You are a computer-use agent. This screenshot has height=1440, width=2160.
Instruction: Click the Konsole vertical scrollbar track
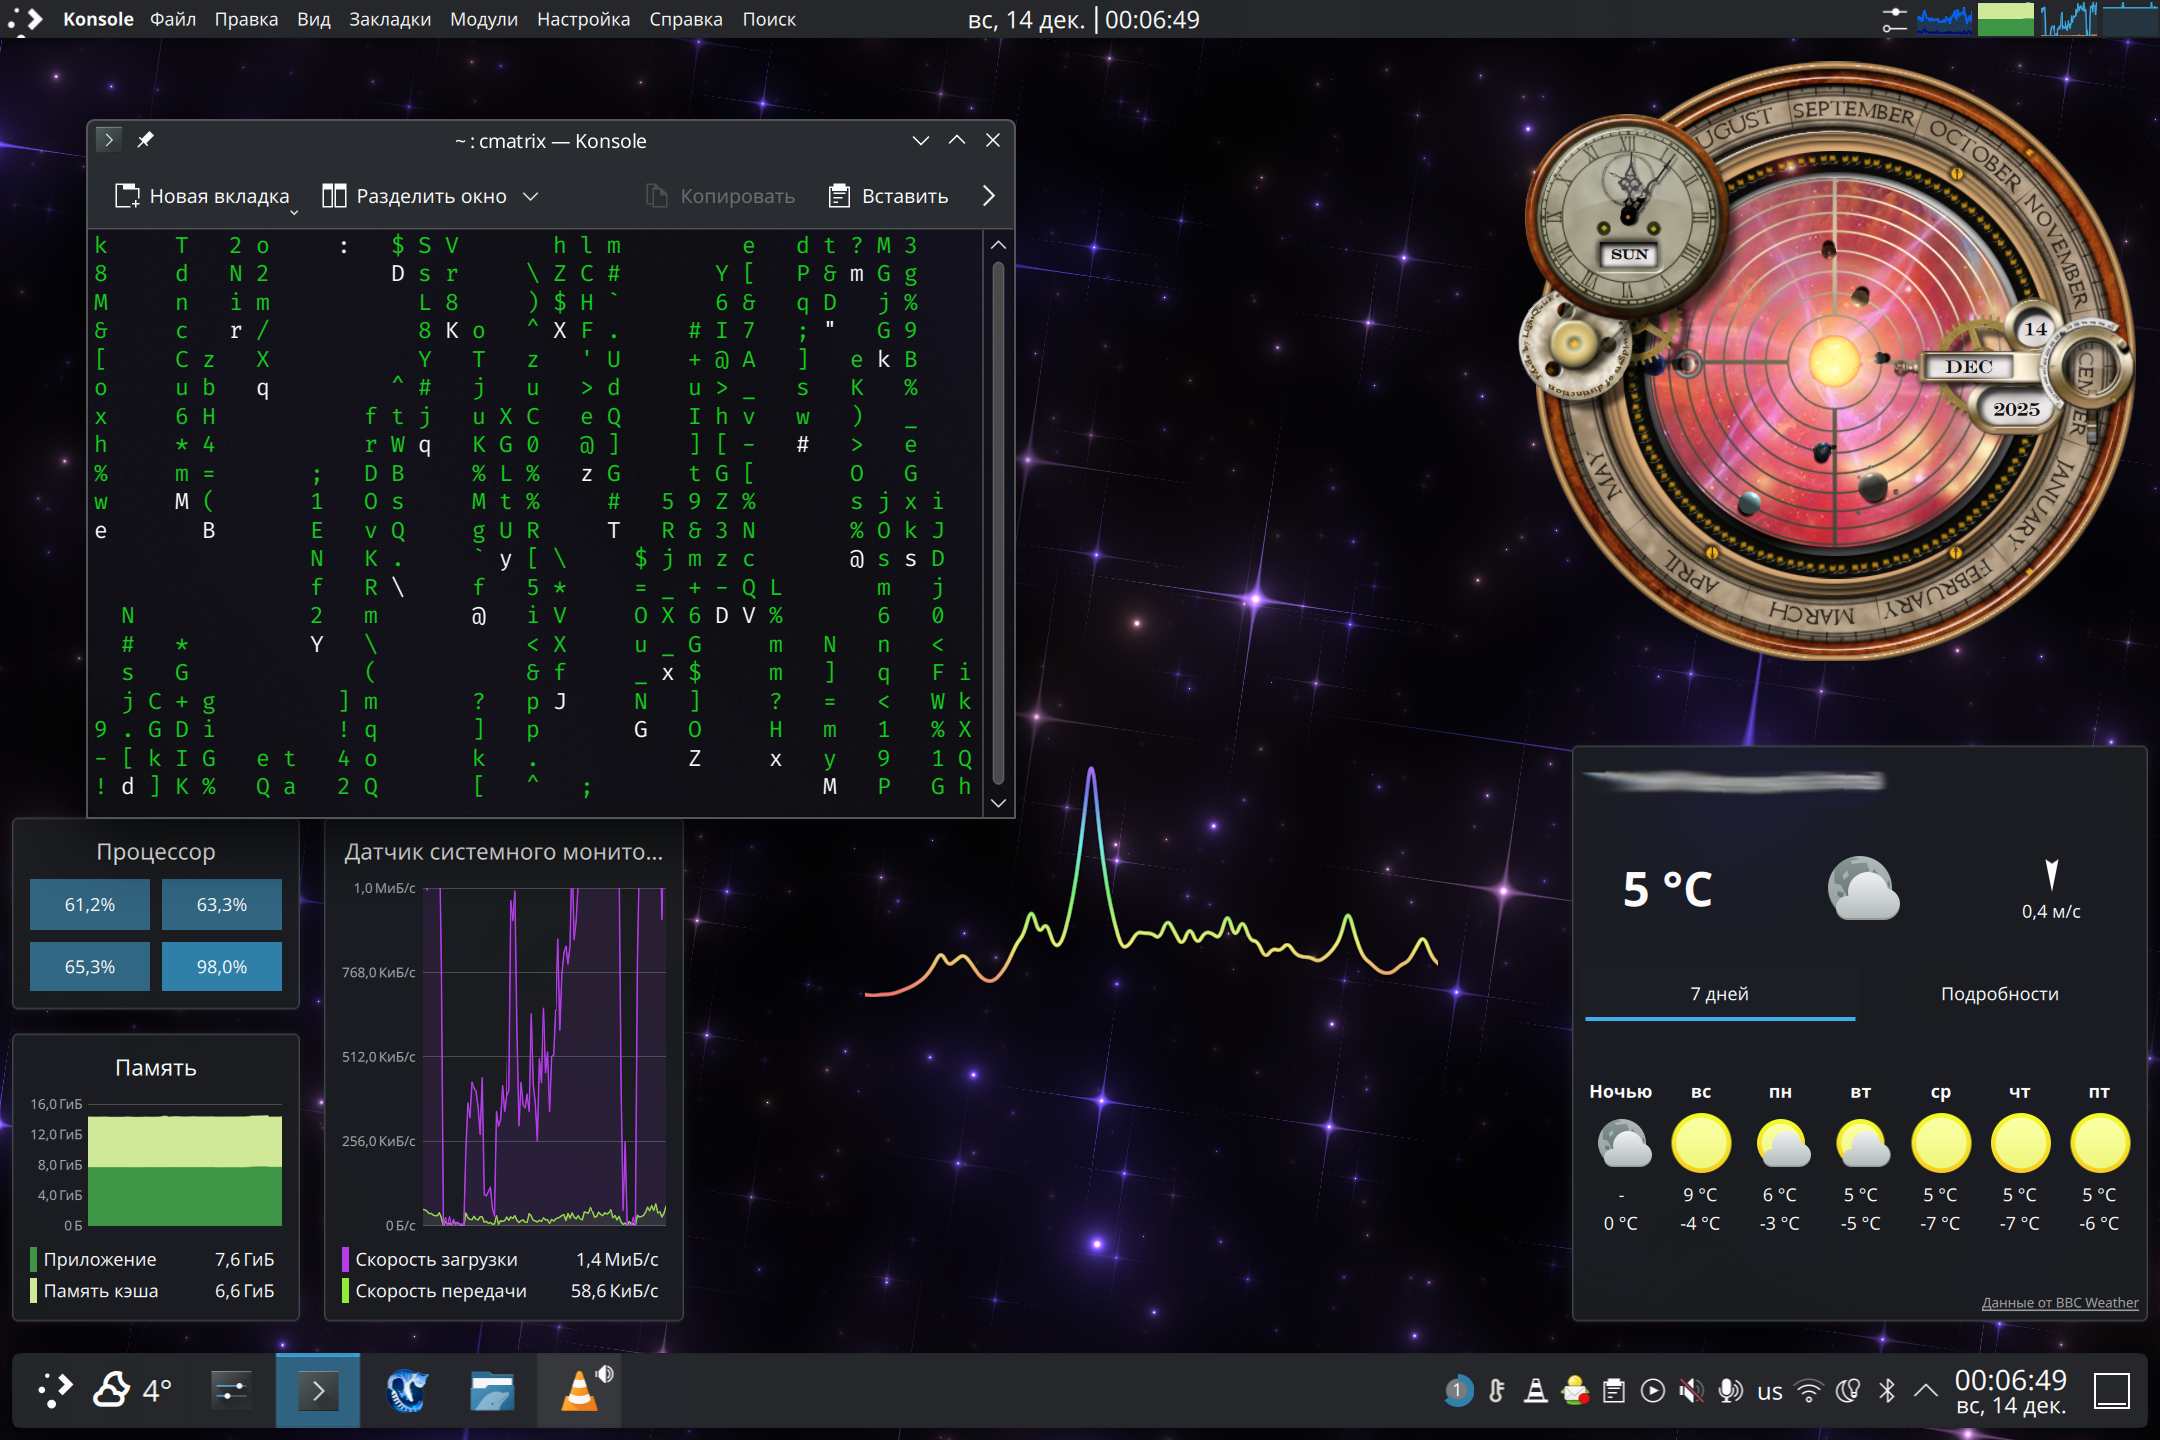pyautogui.click(x=998, y=520)
